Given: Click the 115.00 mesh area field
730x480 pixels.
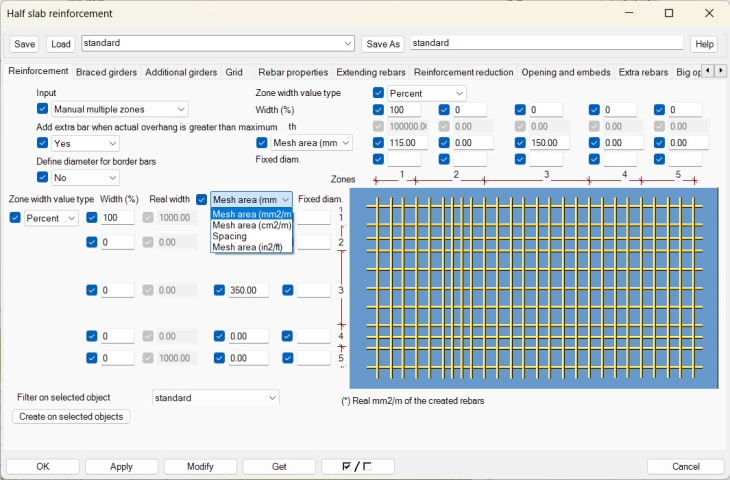Looking at the screenshot, I should [404, 143].
